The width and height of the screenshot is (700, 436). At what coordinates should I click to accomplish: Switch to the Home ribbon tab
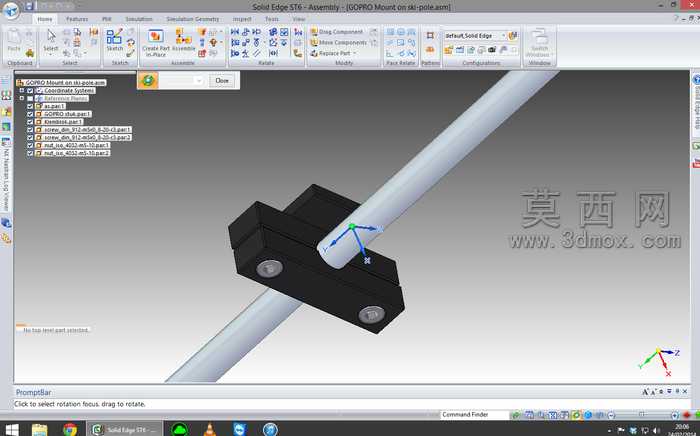tap(45, 19)
